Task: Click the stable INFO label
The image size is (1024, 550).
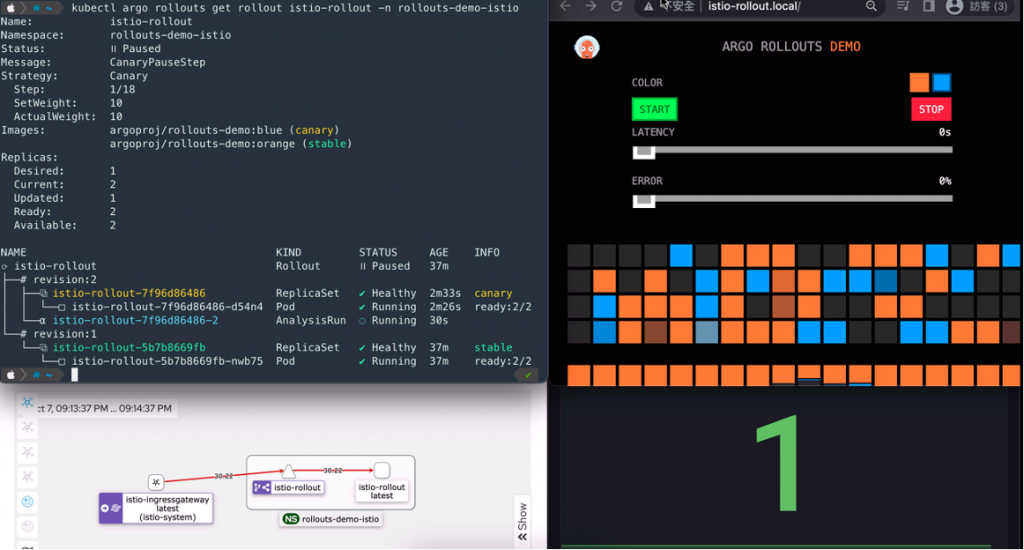Action: click(x=493, y=348)
